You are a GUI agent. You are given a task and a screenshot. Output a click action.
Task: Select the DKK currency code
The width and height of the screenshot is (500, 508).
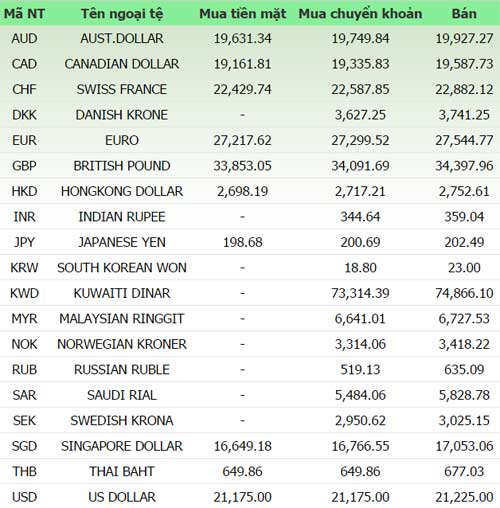pos(24,115)
